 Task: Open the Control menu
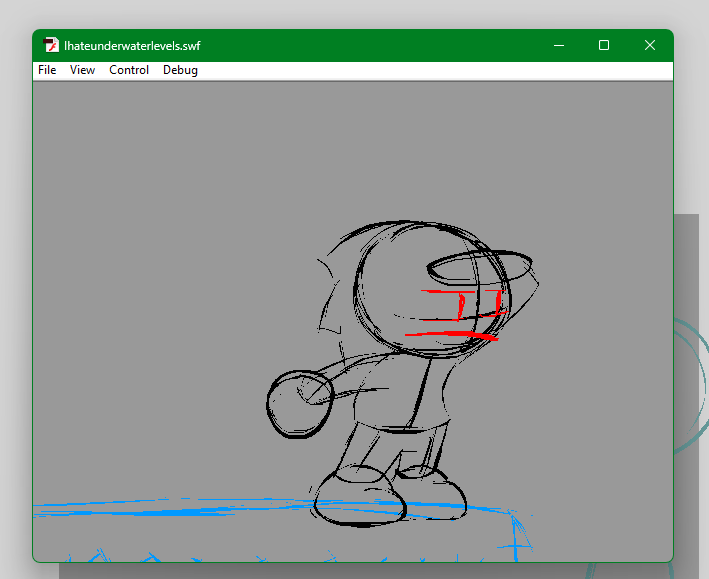pos(129,70)
